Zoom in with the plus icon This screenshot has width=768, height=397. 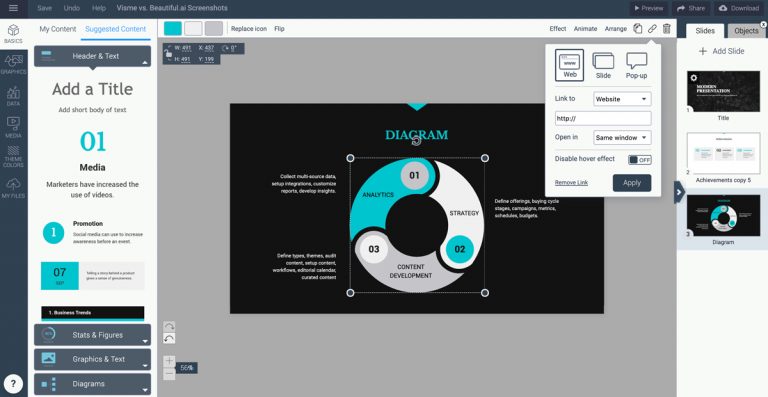tap(169, 361)
